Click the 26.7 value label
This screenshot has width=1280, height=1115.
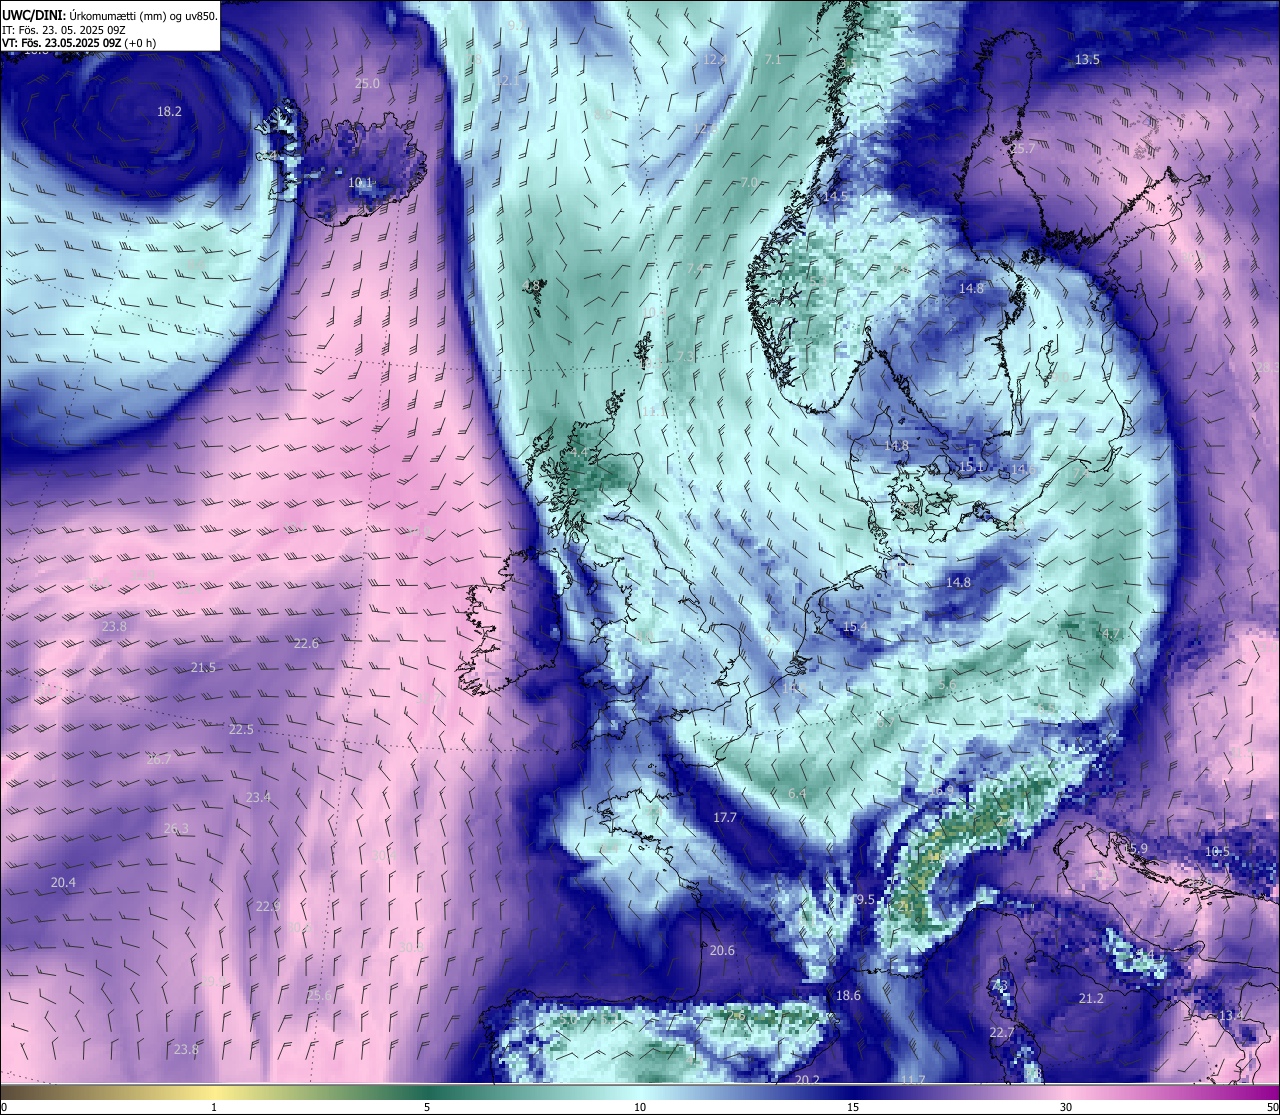[158, 759]
